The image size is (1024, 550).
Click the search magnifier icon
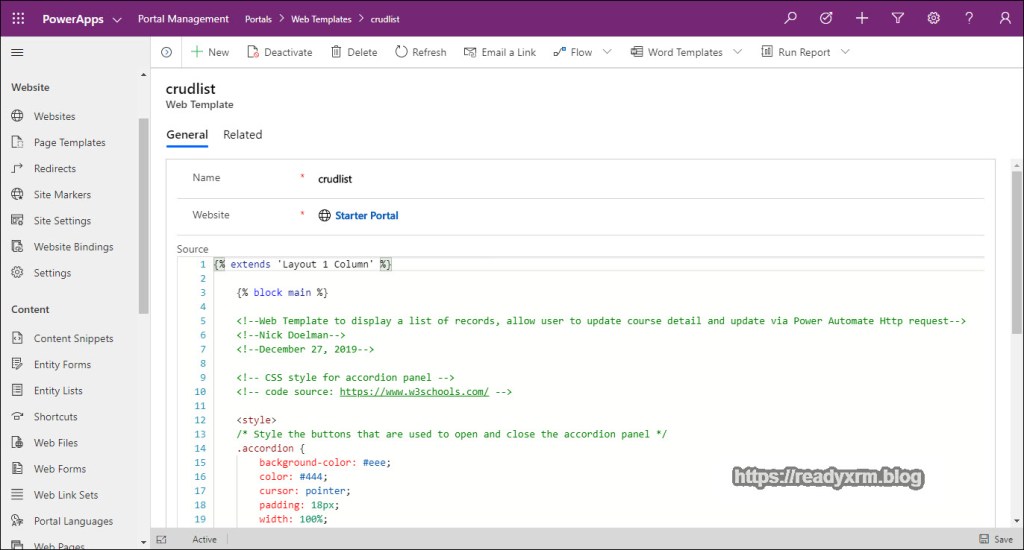pos(791,18)
